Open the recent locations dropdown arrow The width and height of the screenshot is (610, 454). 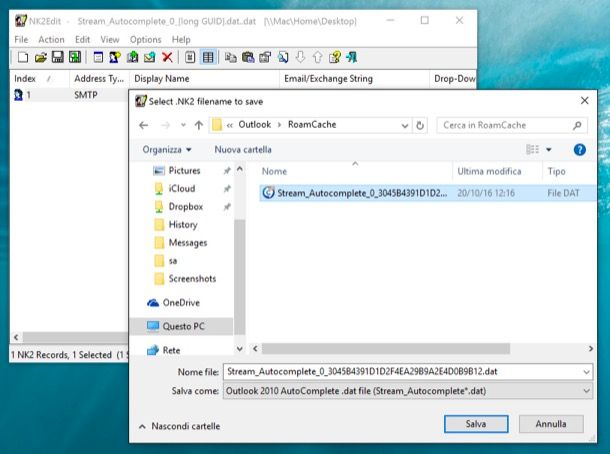(x=183, y=125)
